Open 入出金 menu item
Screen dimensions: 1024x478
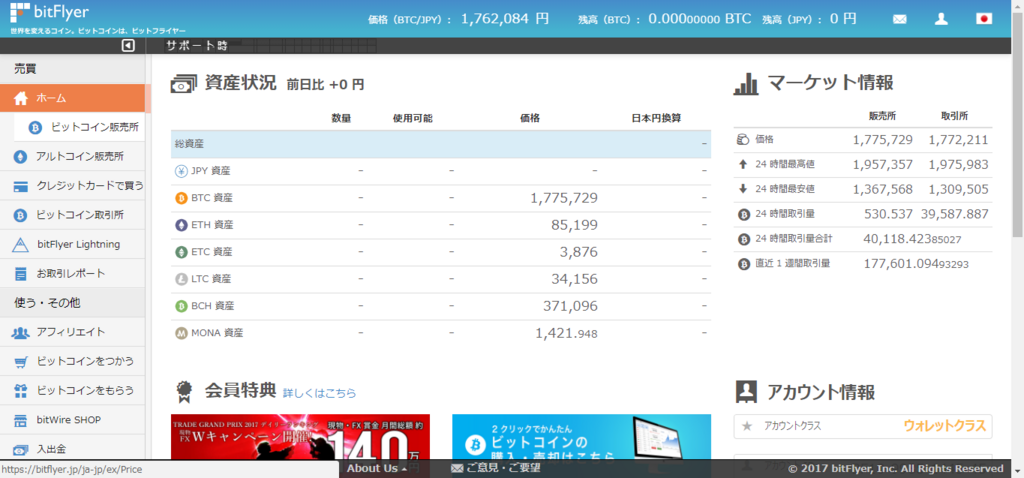point(72,449)
